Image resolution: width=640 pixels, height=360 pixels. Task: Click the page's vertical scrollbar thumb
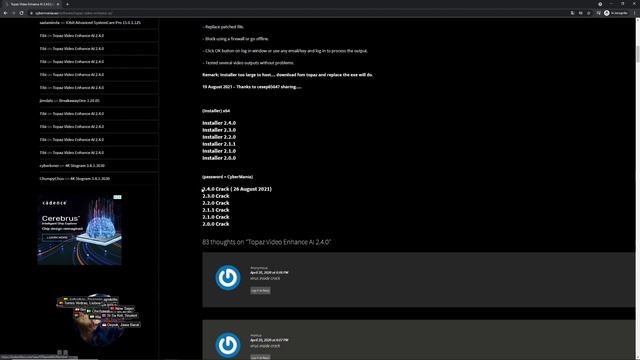[637, 54]
